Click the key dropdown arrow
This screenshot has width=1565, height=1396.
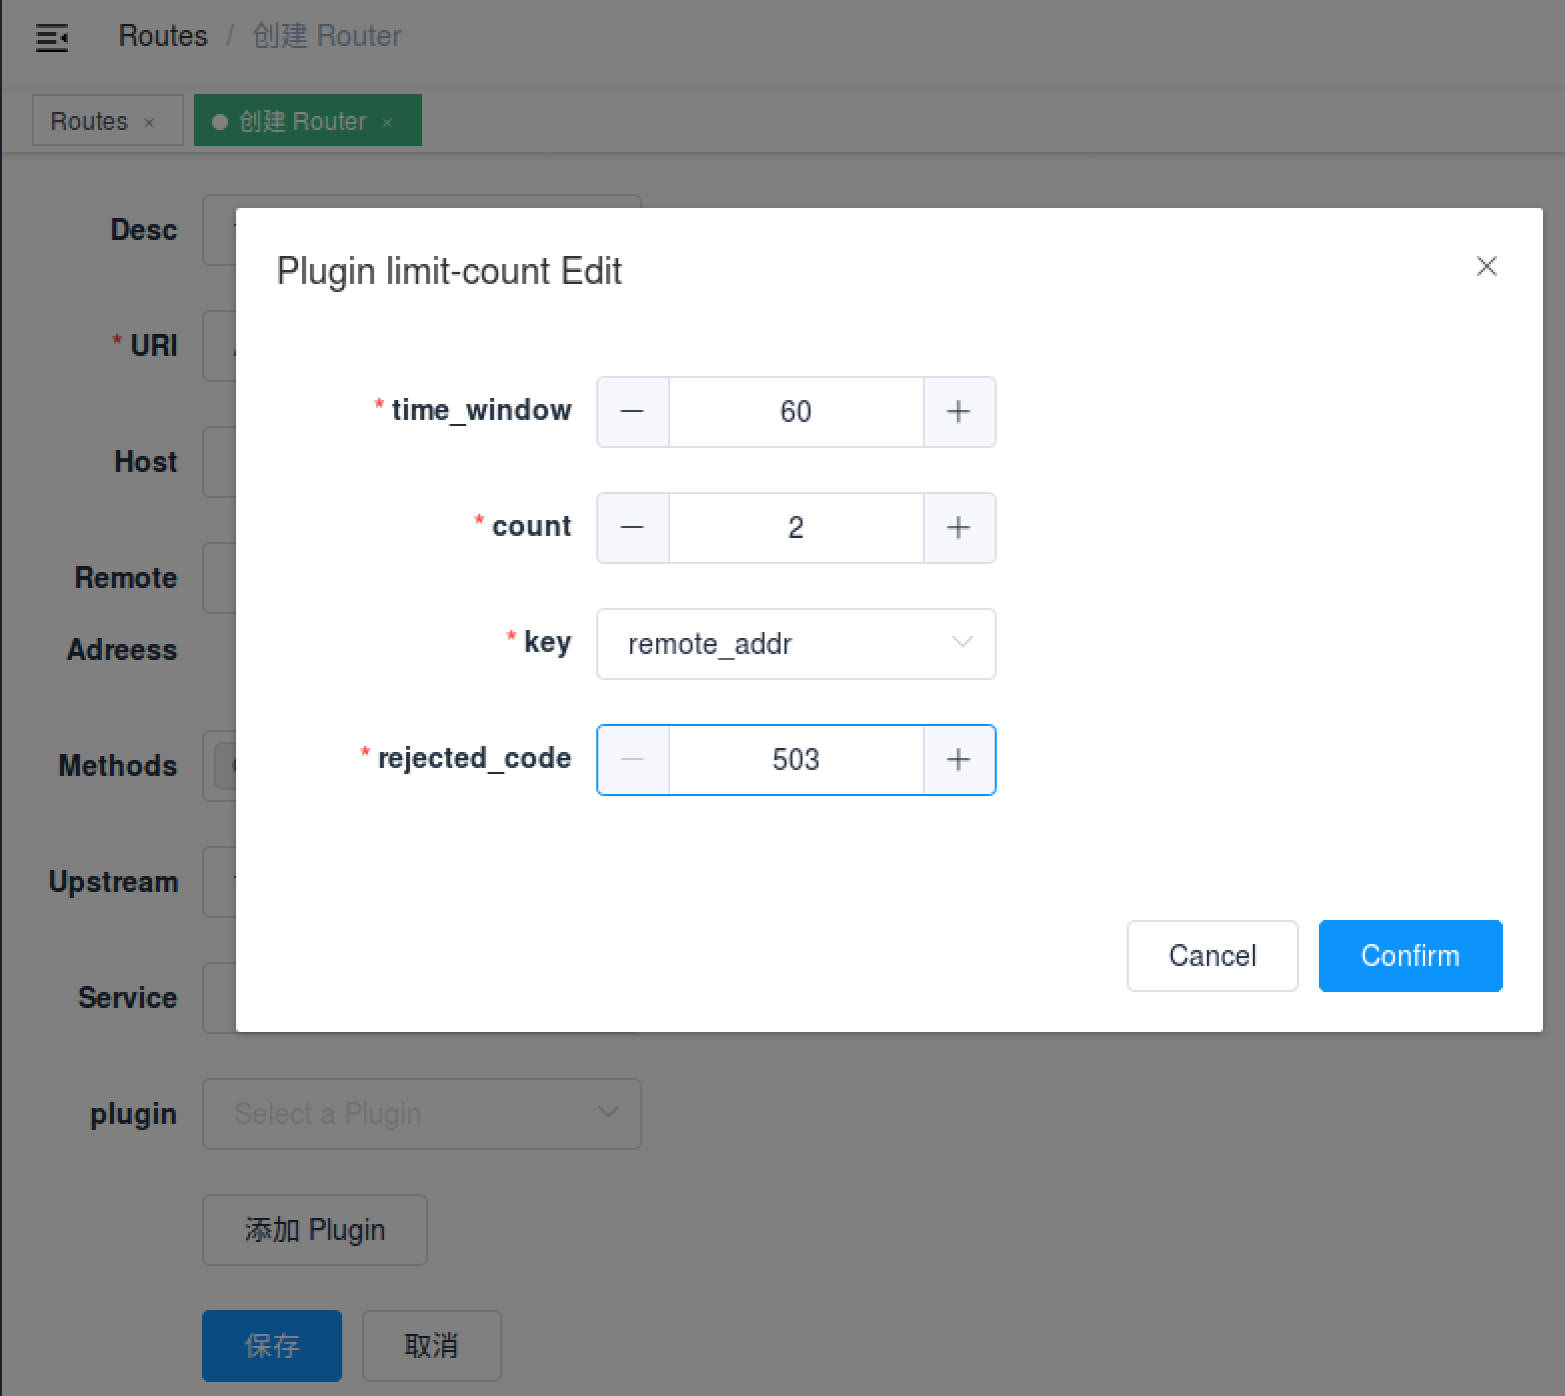click(962, 643)
